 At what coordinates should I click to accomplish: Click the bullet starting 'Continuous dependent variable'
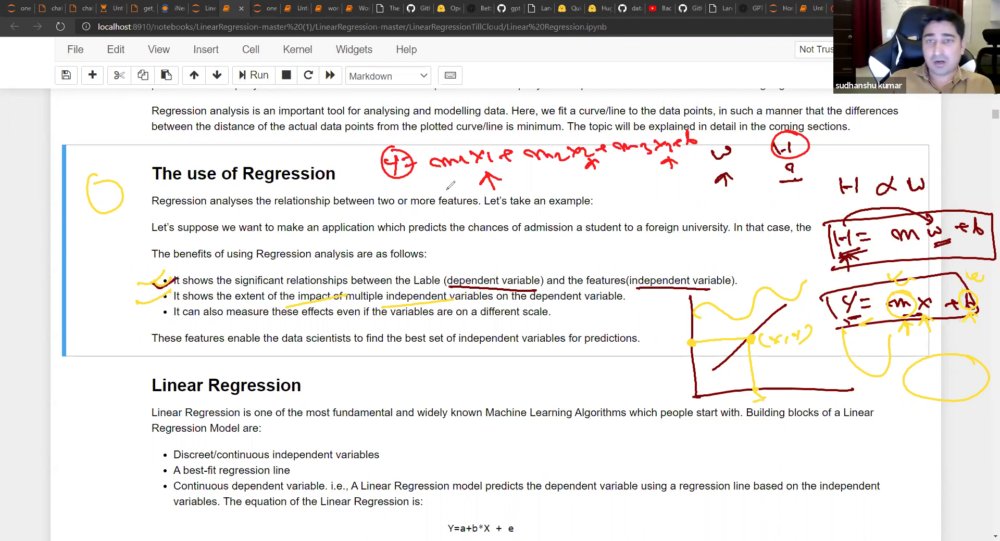[526, 494]
